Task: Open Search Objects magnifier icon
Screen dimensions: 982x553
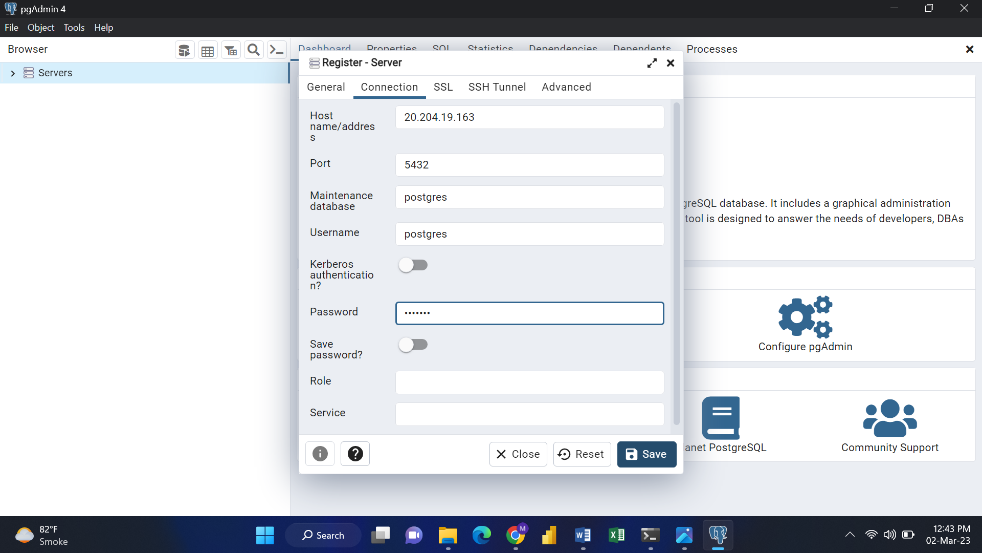Action: [x=254, y=50]
